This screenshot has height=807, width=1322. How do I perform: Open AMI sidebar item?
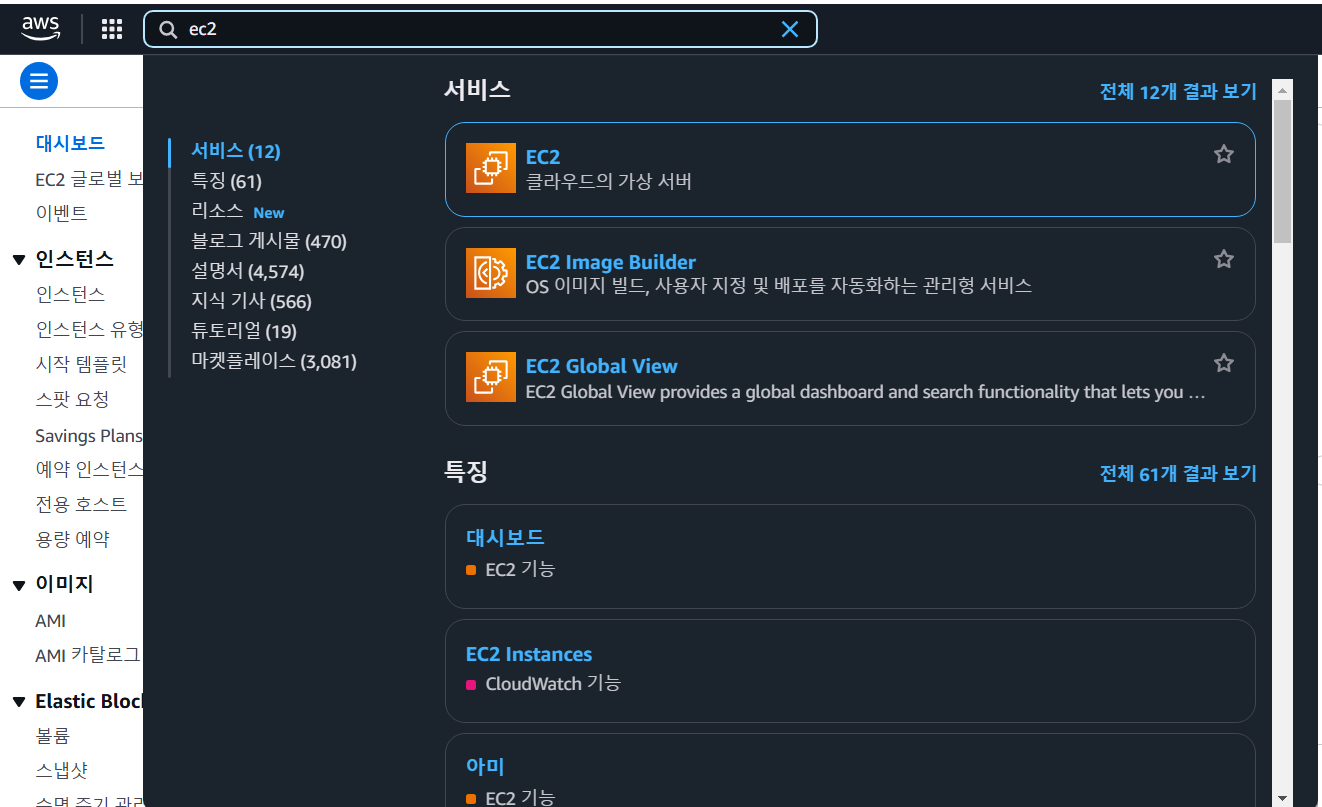click(50, 621)
